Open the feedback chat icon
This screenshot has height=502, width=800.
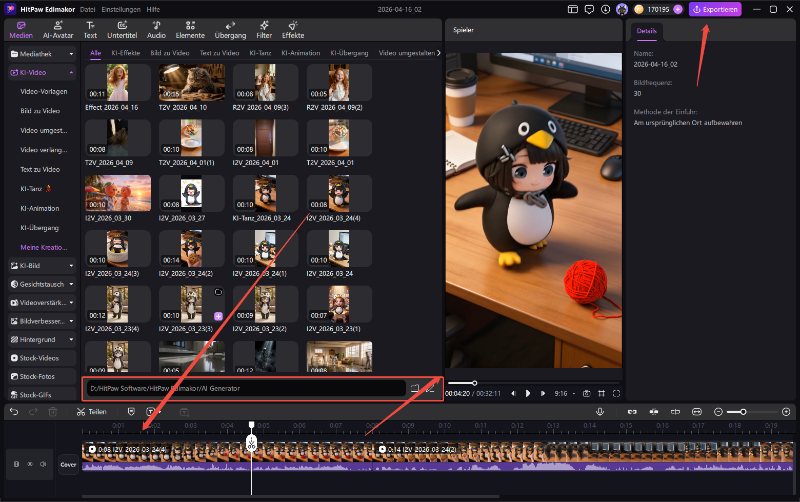(x=589, y=9)
